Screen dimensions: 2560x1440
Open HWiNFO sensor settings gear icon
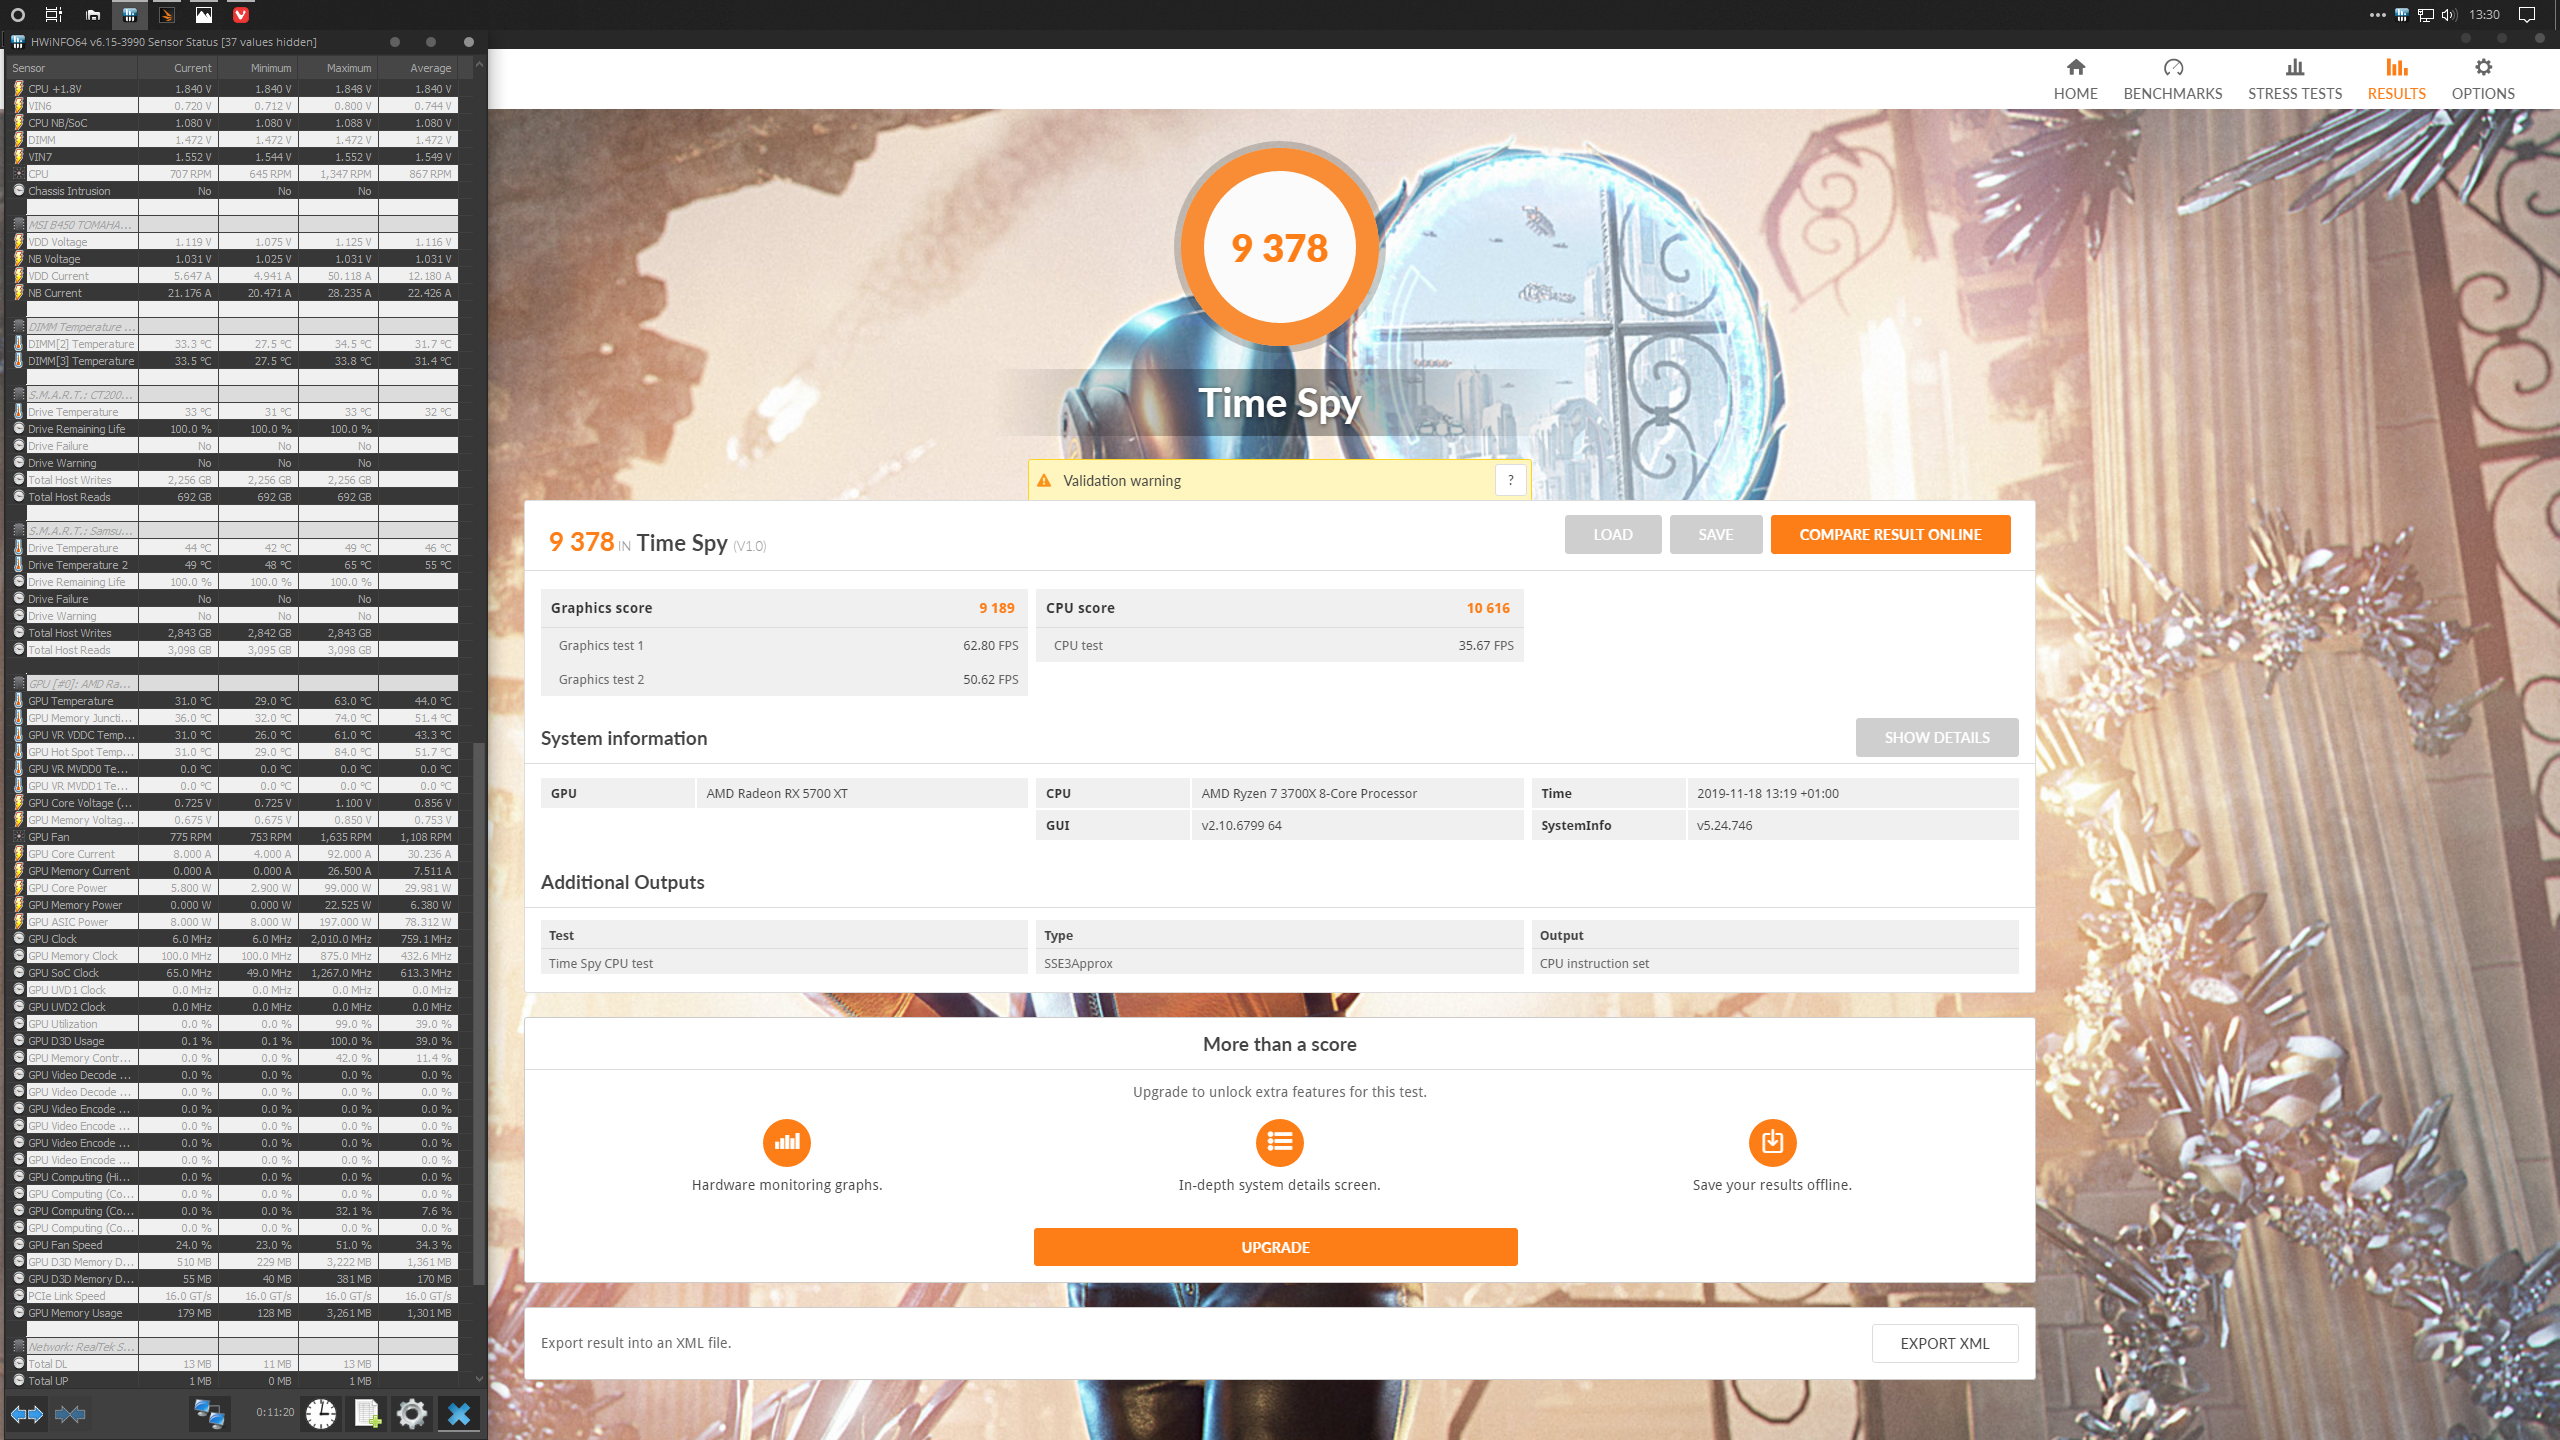(411, 1413)
